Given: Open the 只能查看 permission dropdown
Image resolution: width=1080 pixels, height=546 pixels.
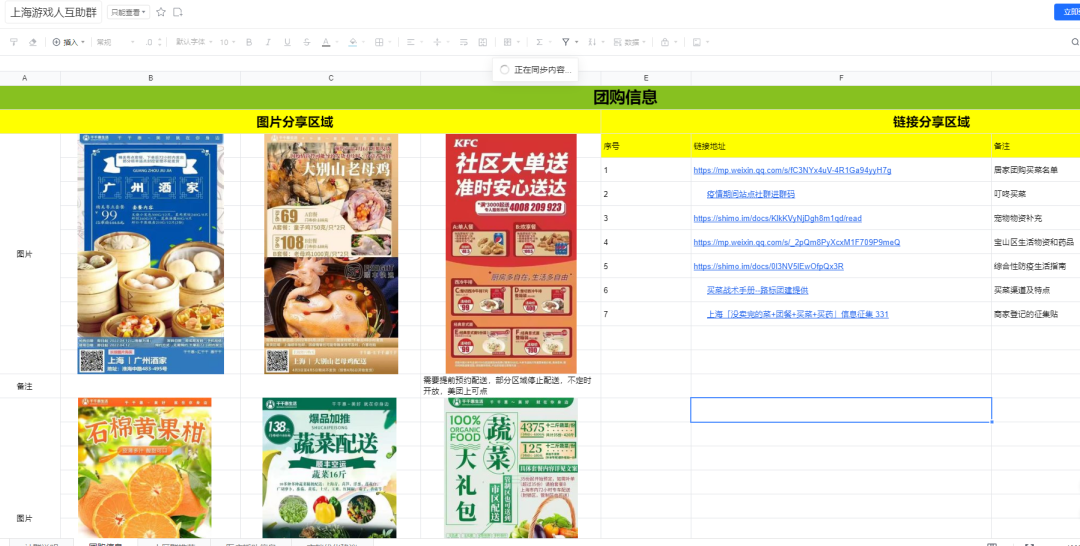Looking at the screenshot, I should point(129,12).
